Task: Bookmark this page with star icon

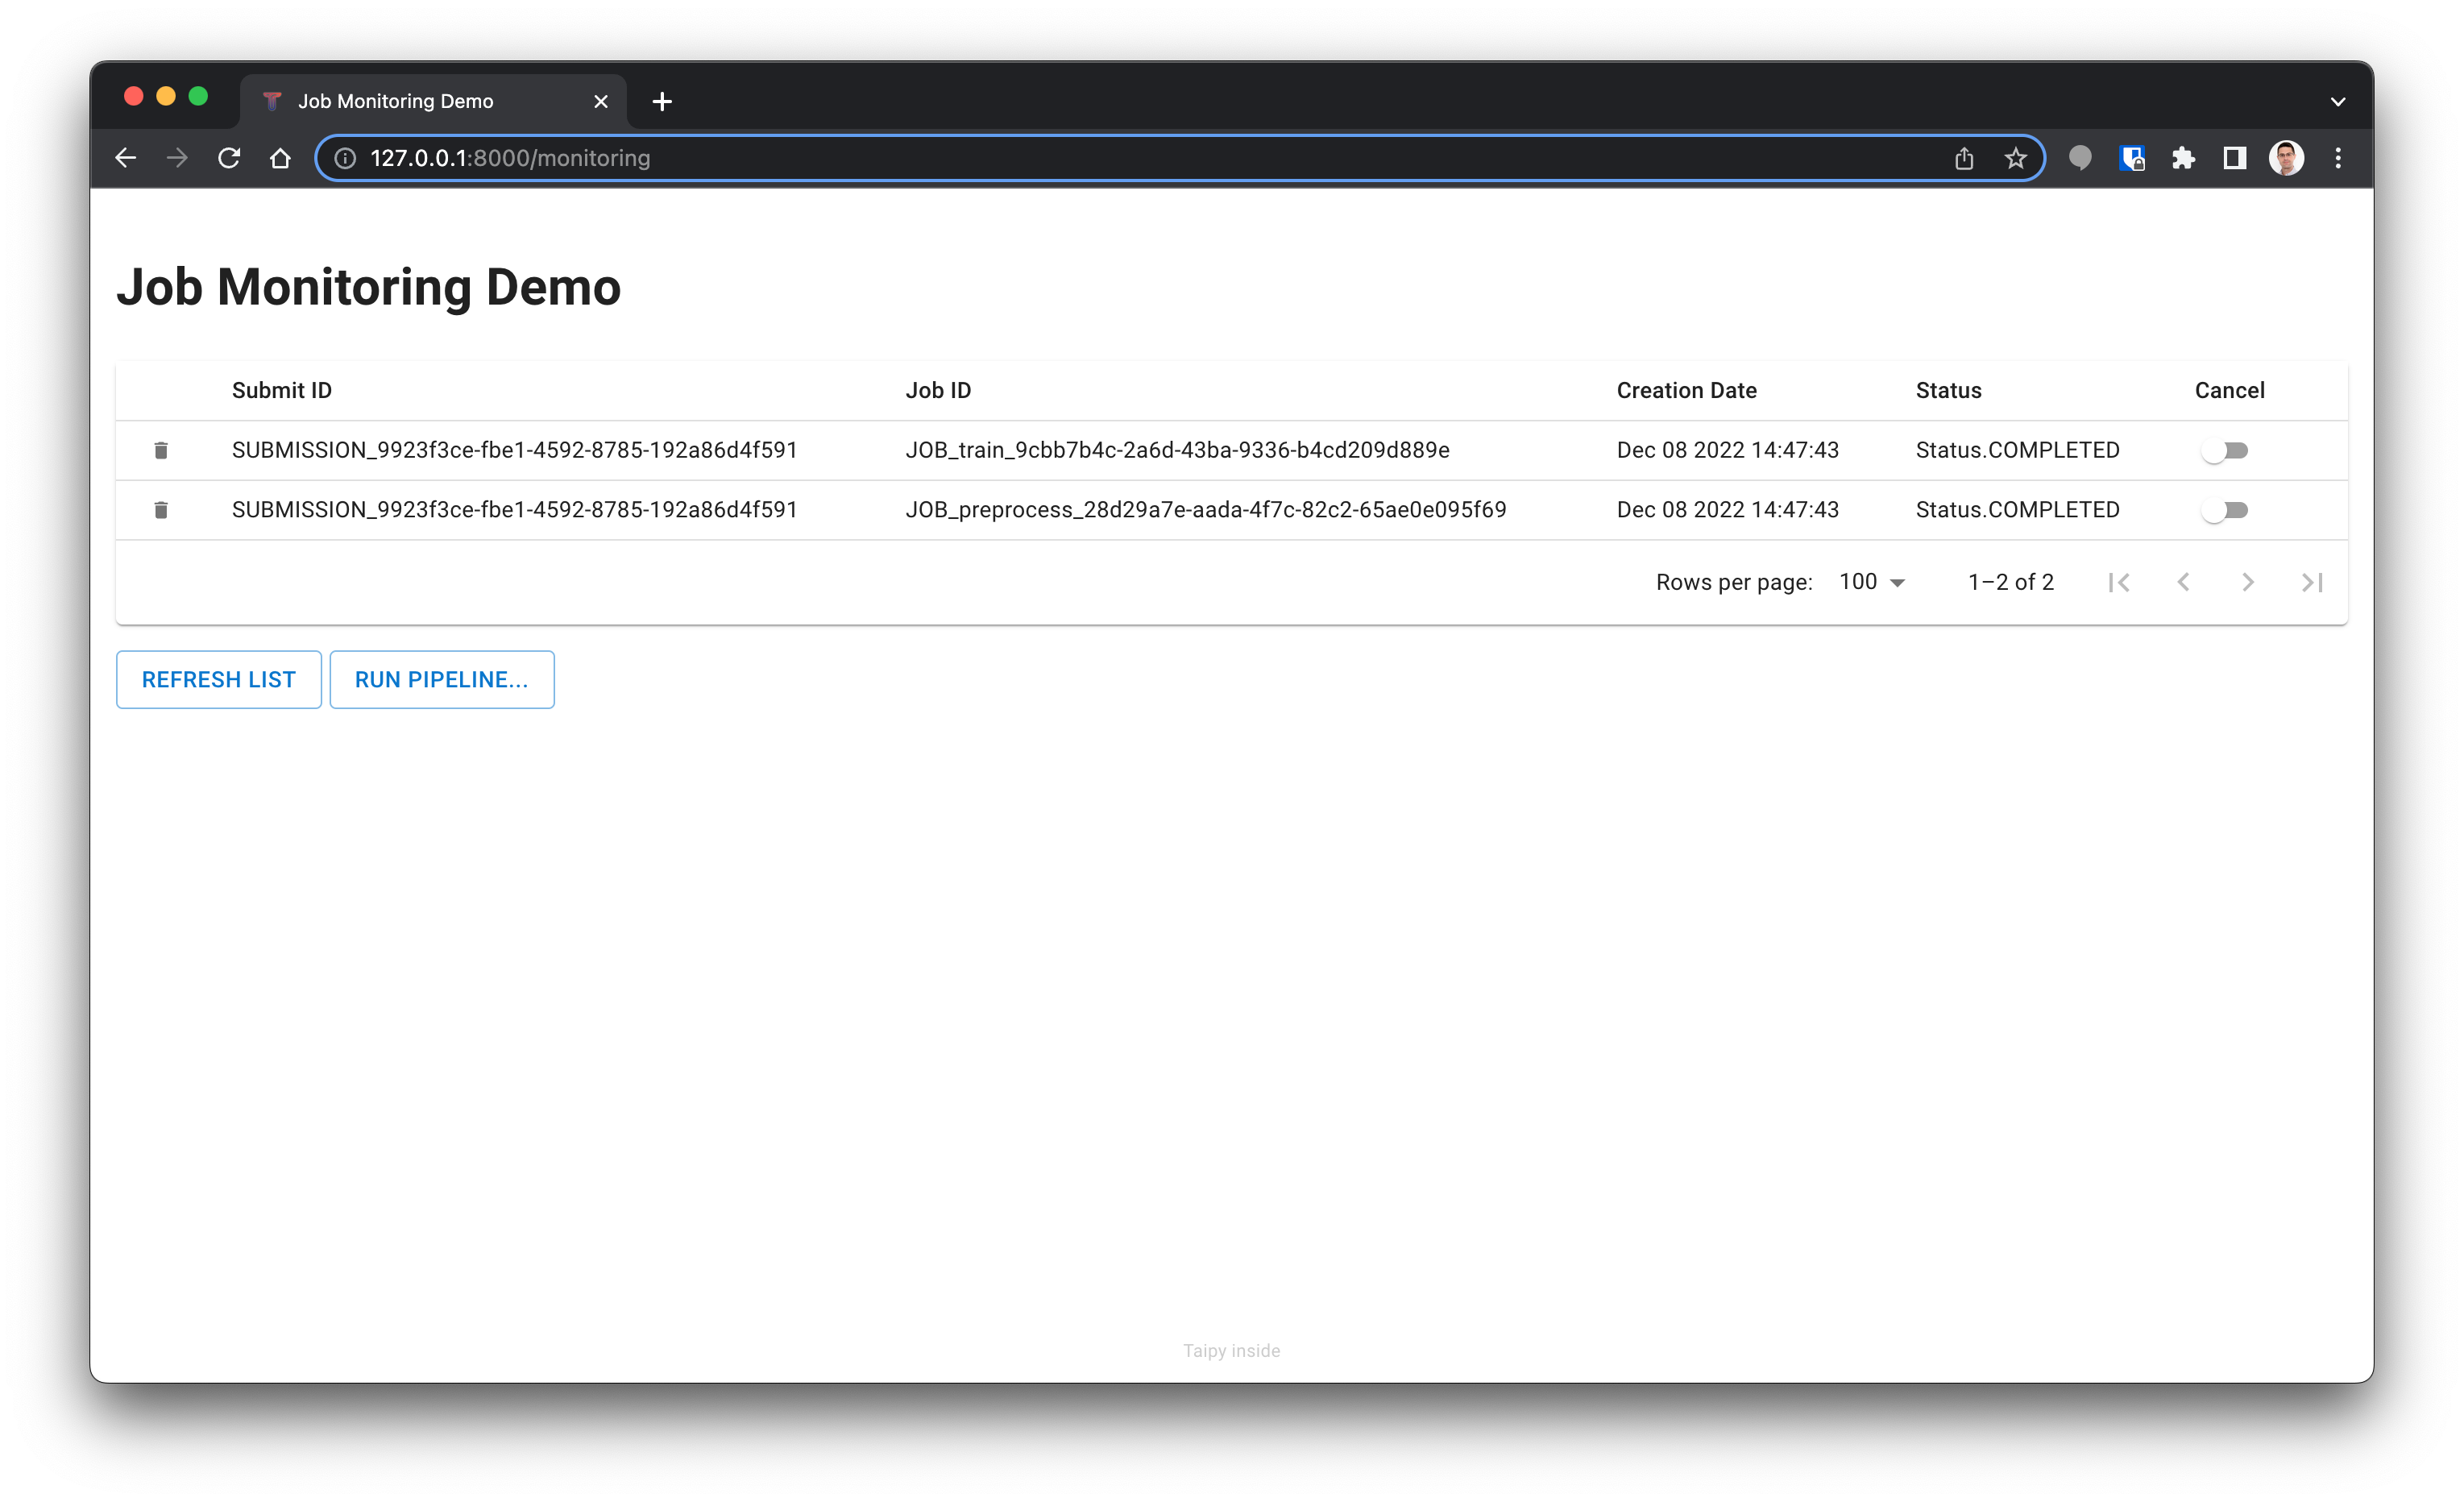Action: [2015, 158]
